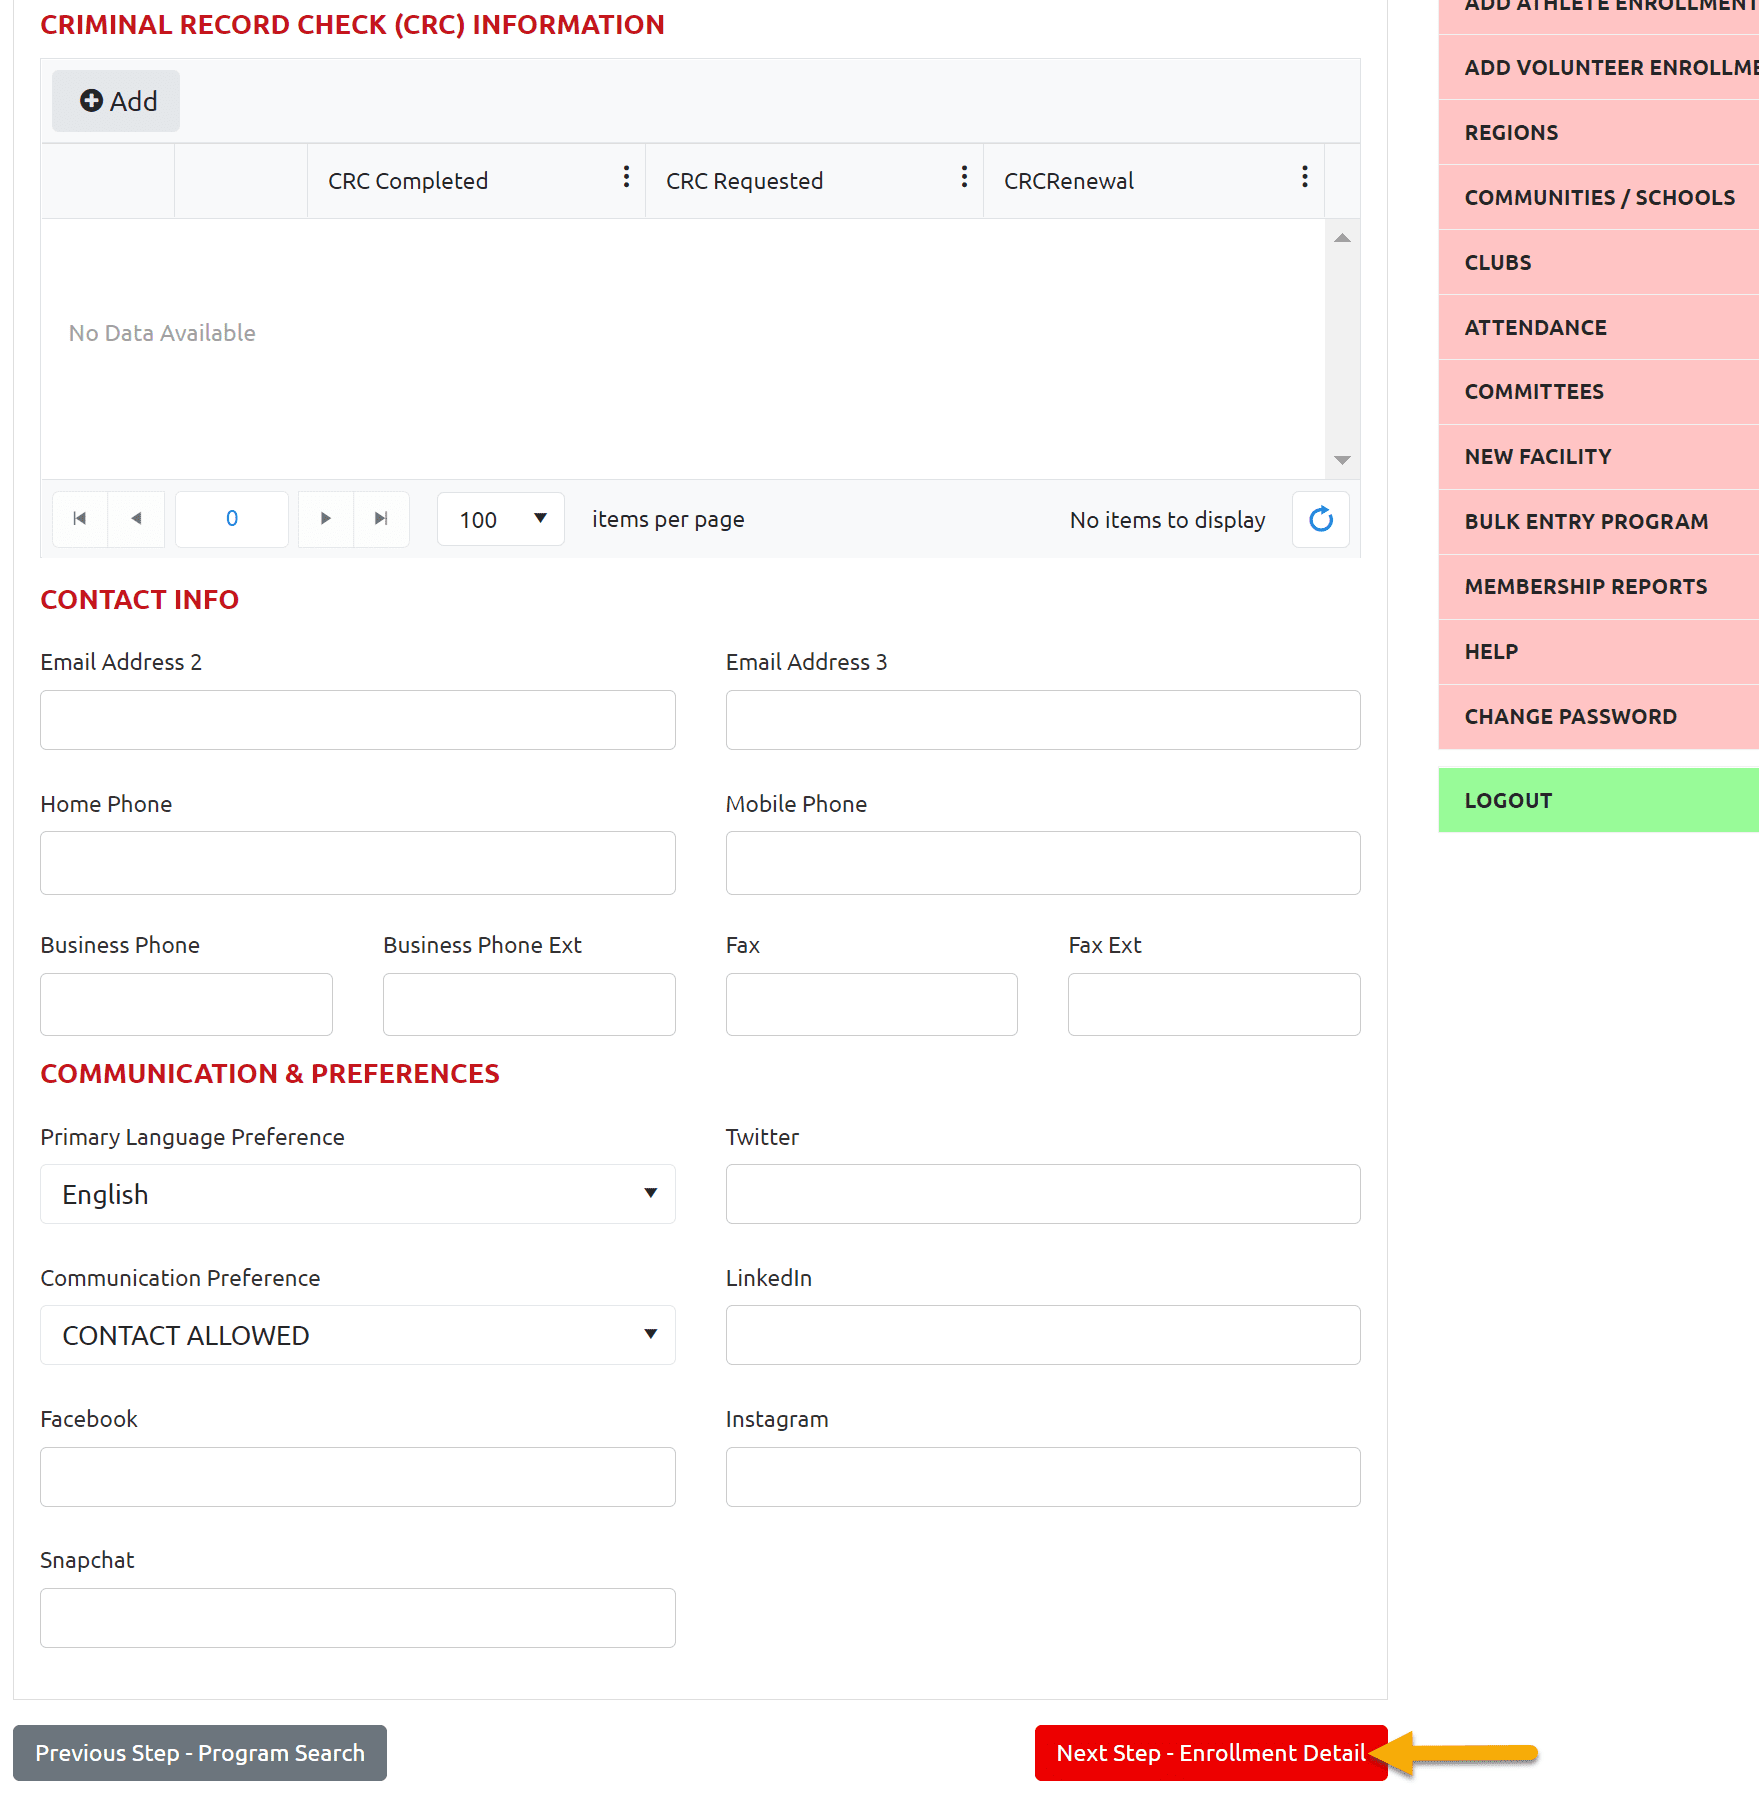Image resolution: width=1759 pixels, height=1804 pixels.
Task: Open CRC Requested column menu
Action: 964,178
